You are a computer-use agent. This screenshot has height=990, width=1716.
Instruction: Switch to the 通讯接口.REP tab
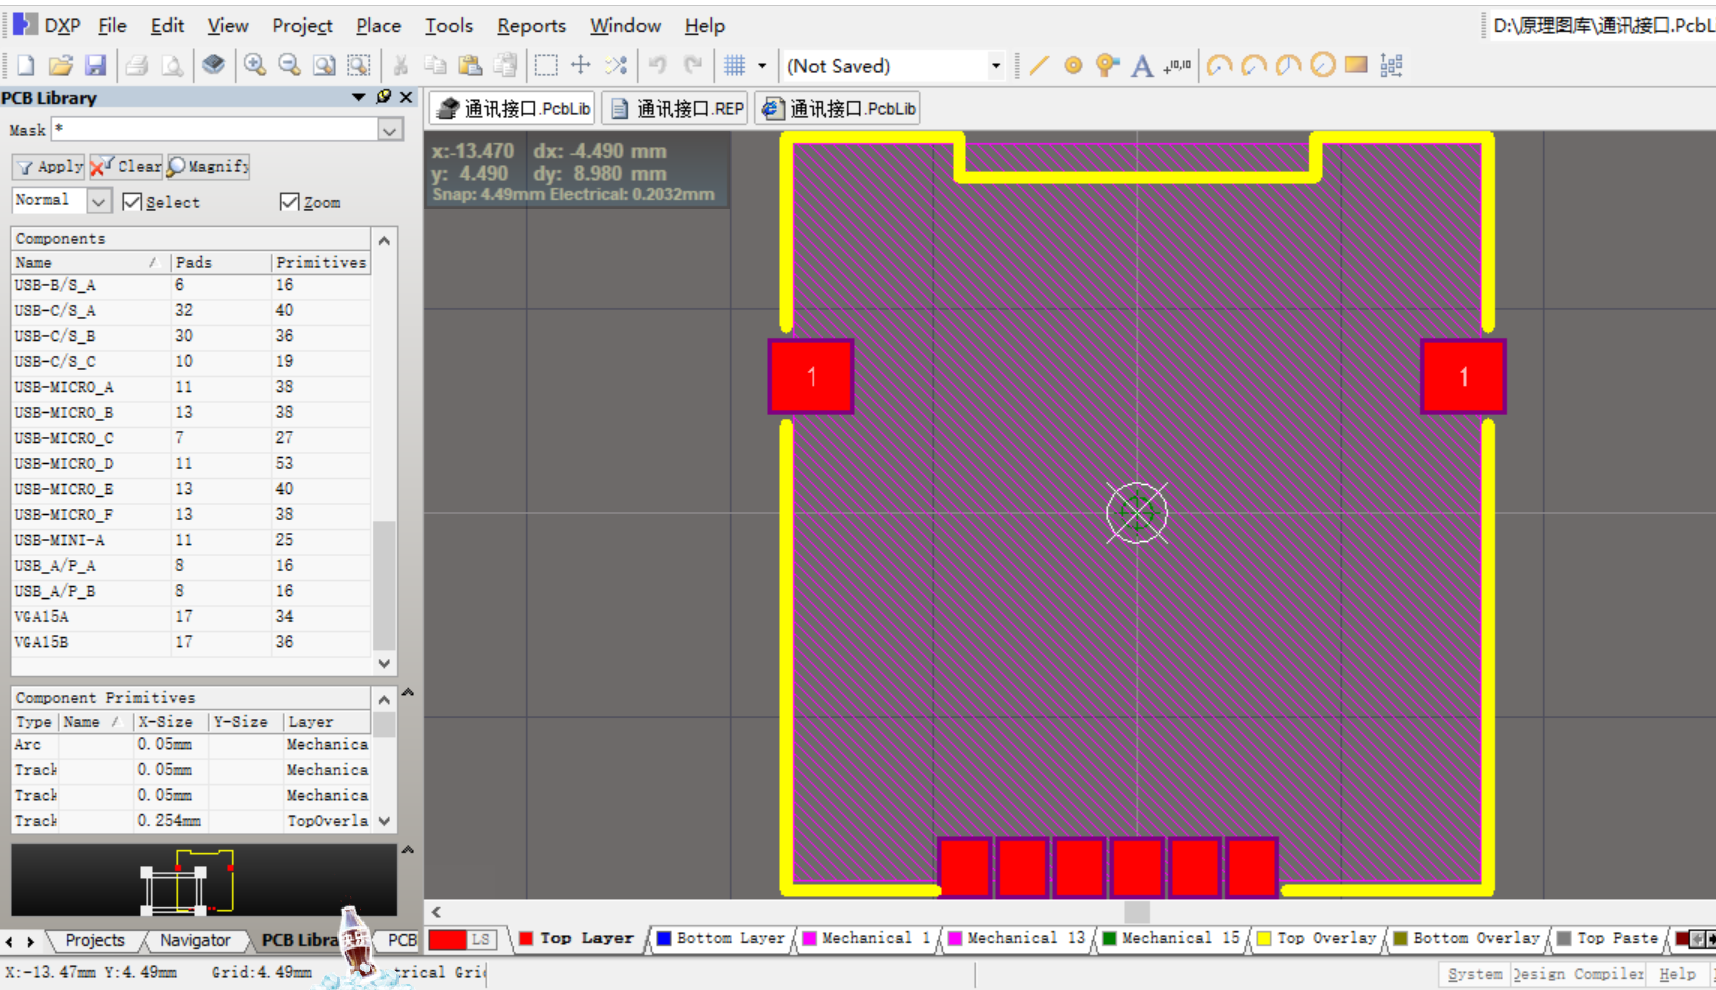point(677,109)
